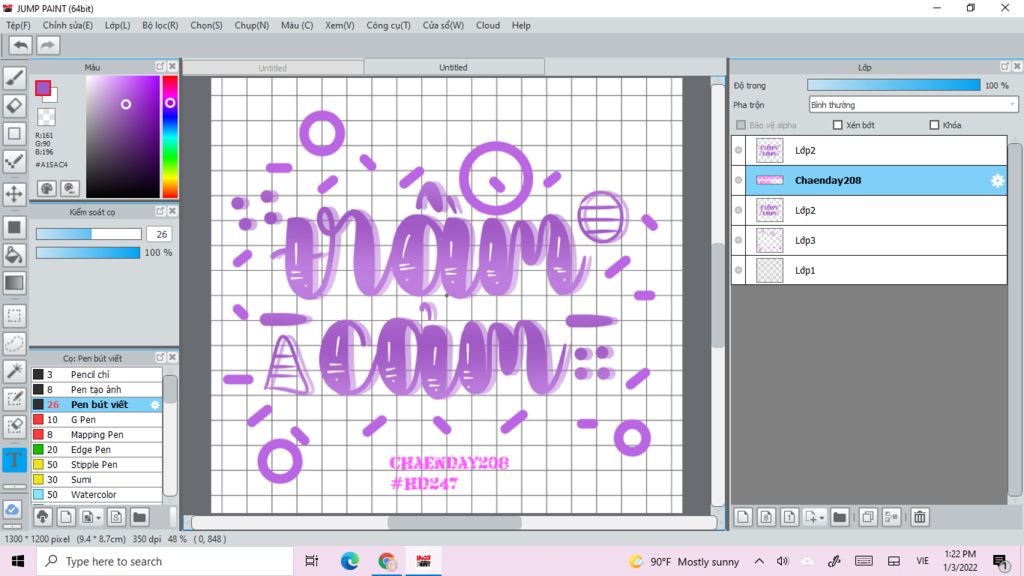Open the Cửa sổ(W) menu
The image size is (1024, 576).
(x=443, y=25)
